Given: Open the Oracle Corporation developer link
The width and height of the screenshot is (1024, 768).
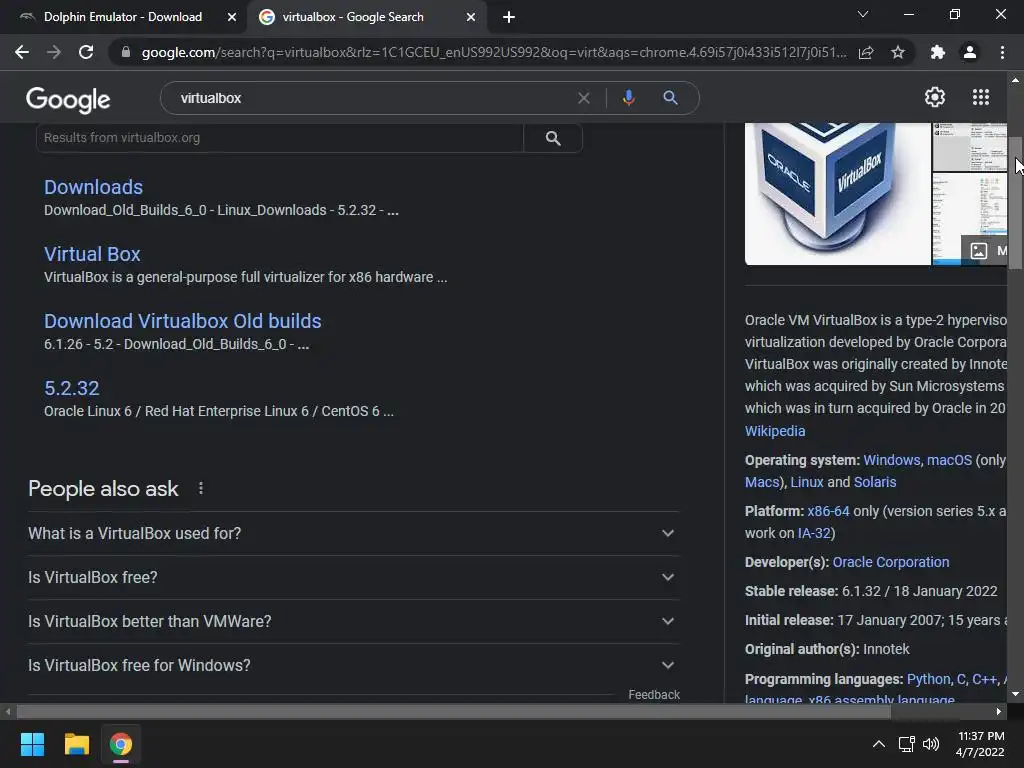Looking at the screenshot, I should pos(891,562).
